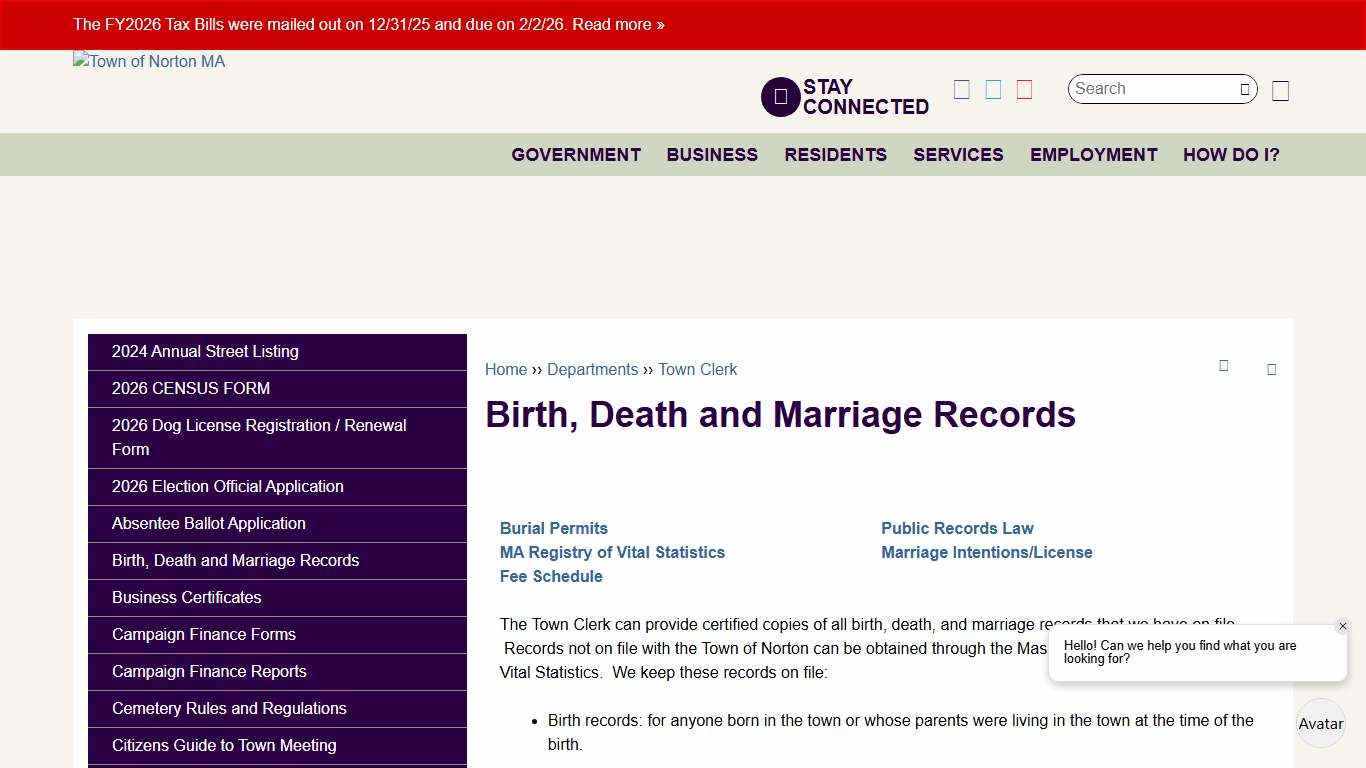Open the EMPLOYMENT menu item
1366x768 pixels.
[1093, 155]
